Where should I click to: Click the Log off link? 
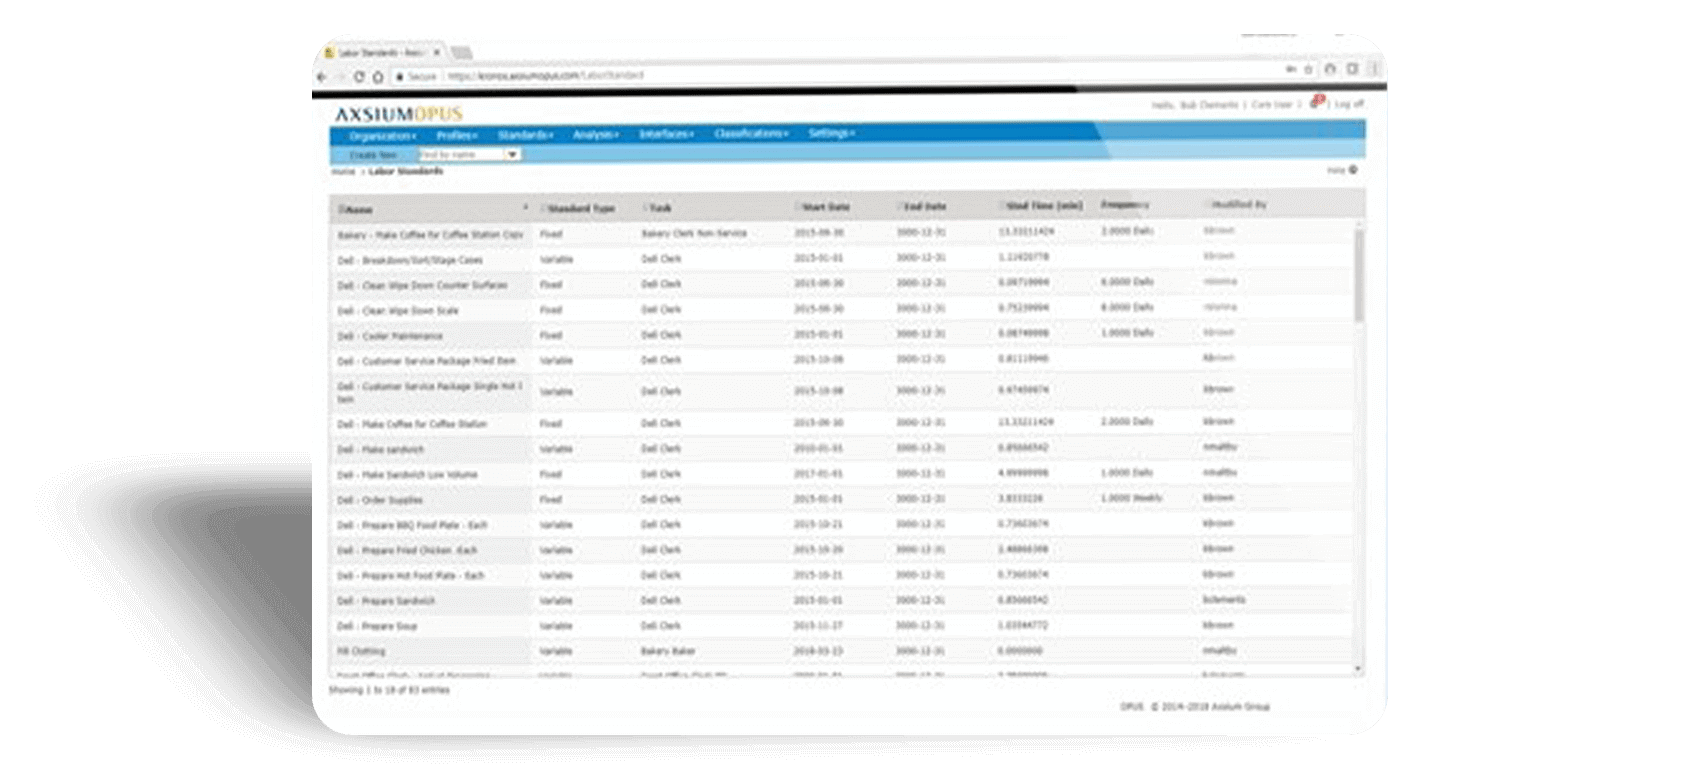click(x=1349, y=104)
